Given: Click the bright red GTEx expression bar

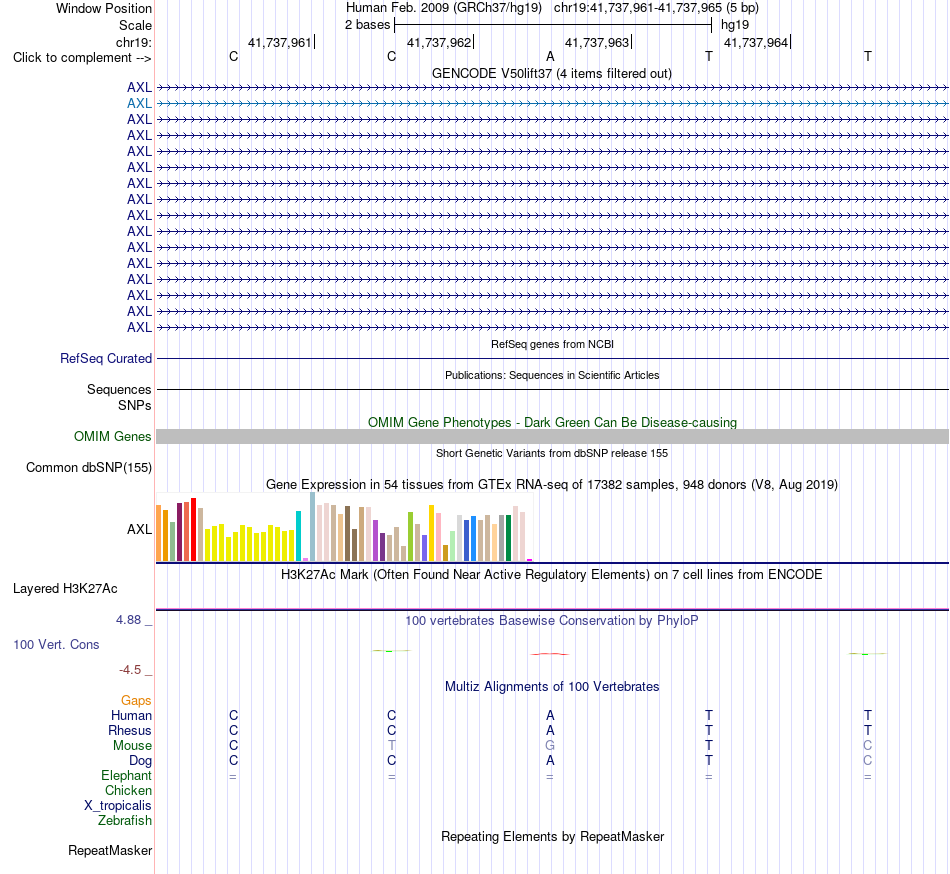Looking at the screenshot, I should (194, 530).
